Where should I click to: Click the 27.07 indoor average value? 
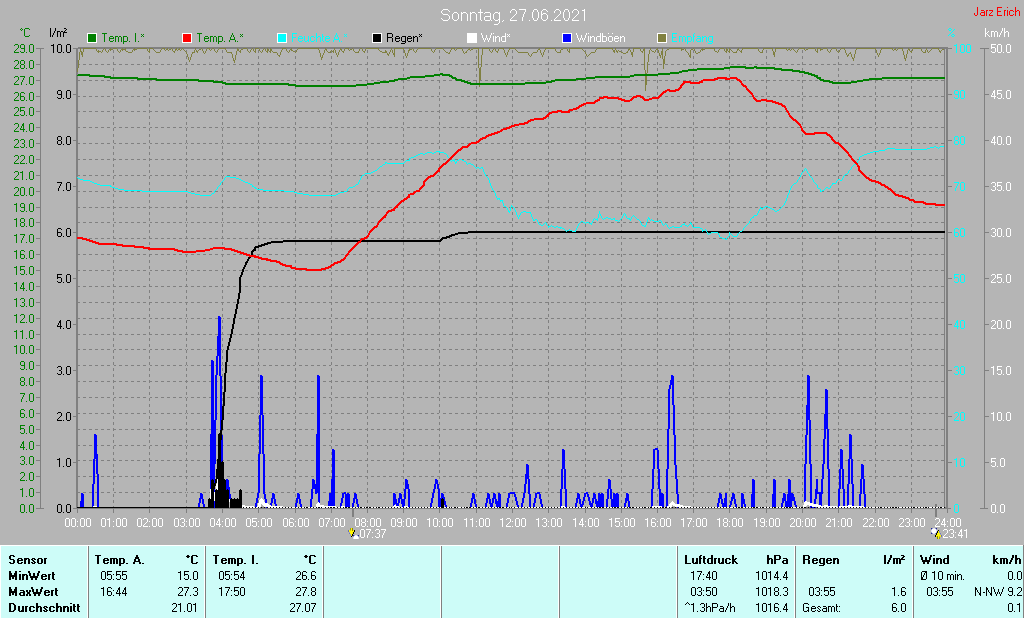coord(302,608)
